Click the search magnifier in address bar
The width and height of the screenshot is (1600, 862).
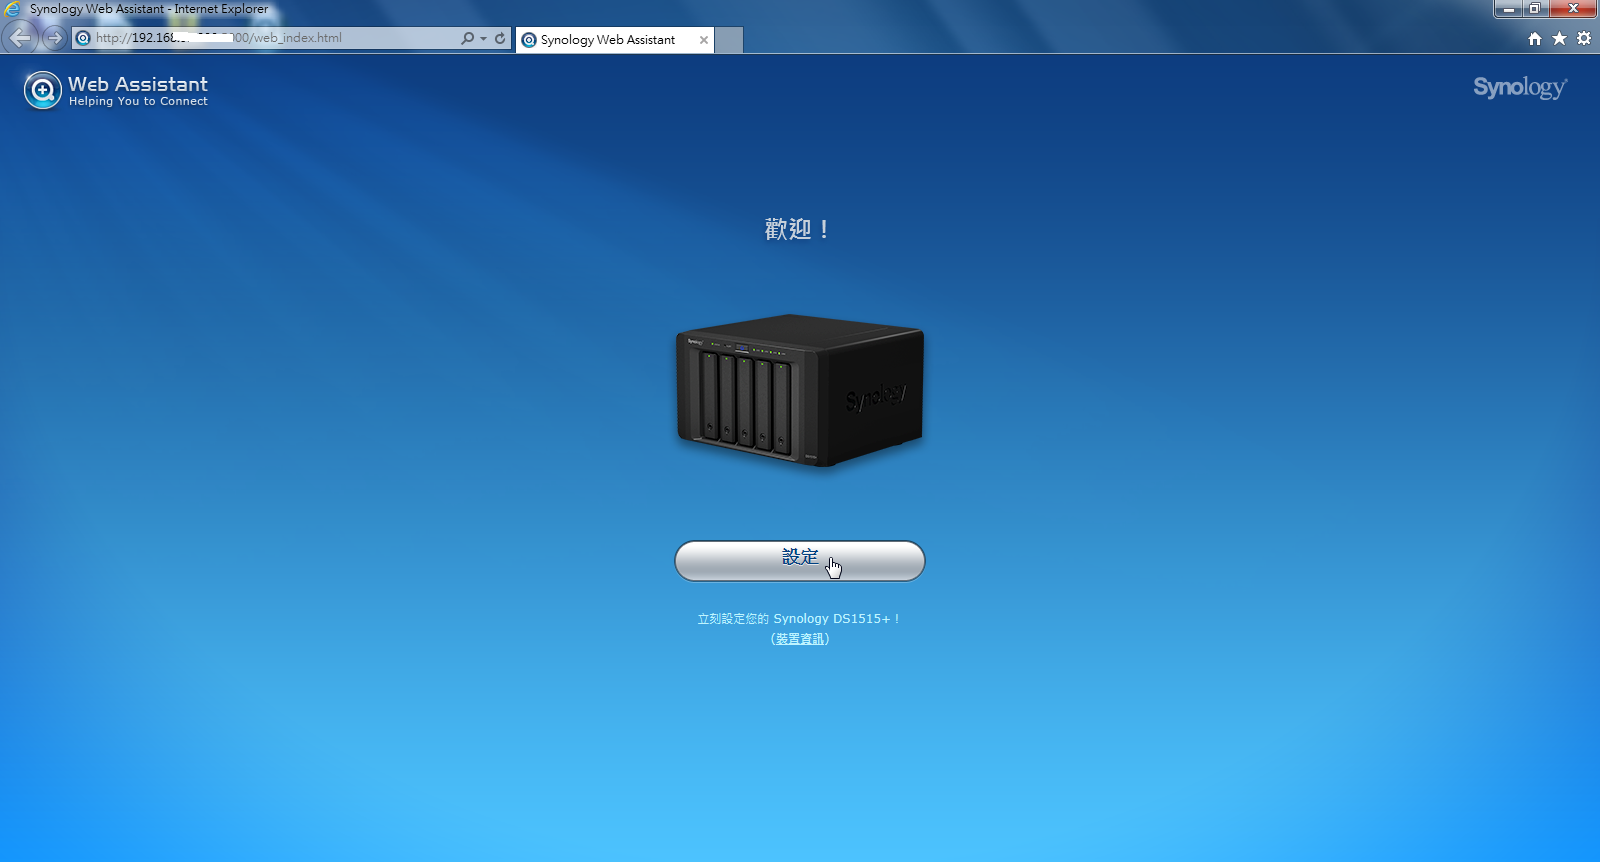[x=467, y=38]
